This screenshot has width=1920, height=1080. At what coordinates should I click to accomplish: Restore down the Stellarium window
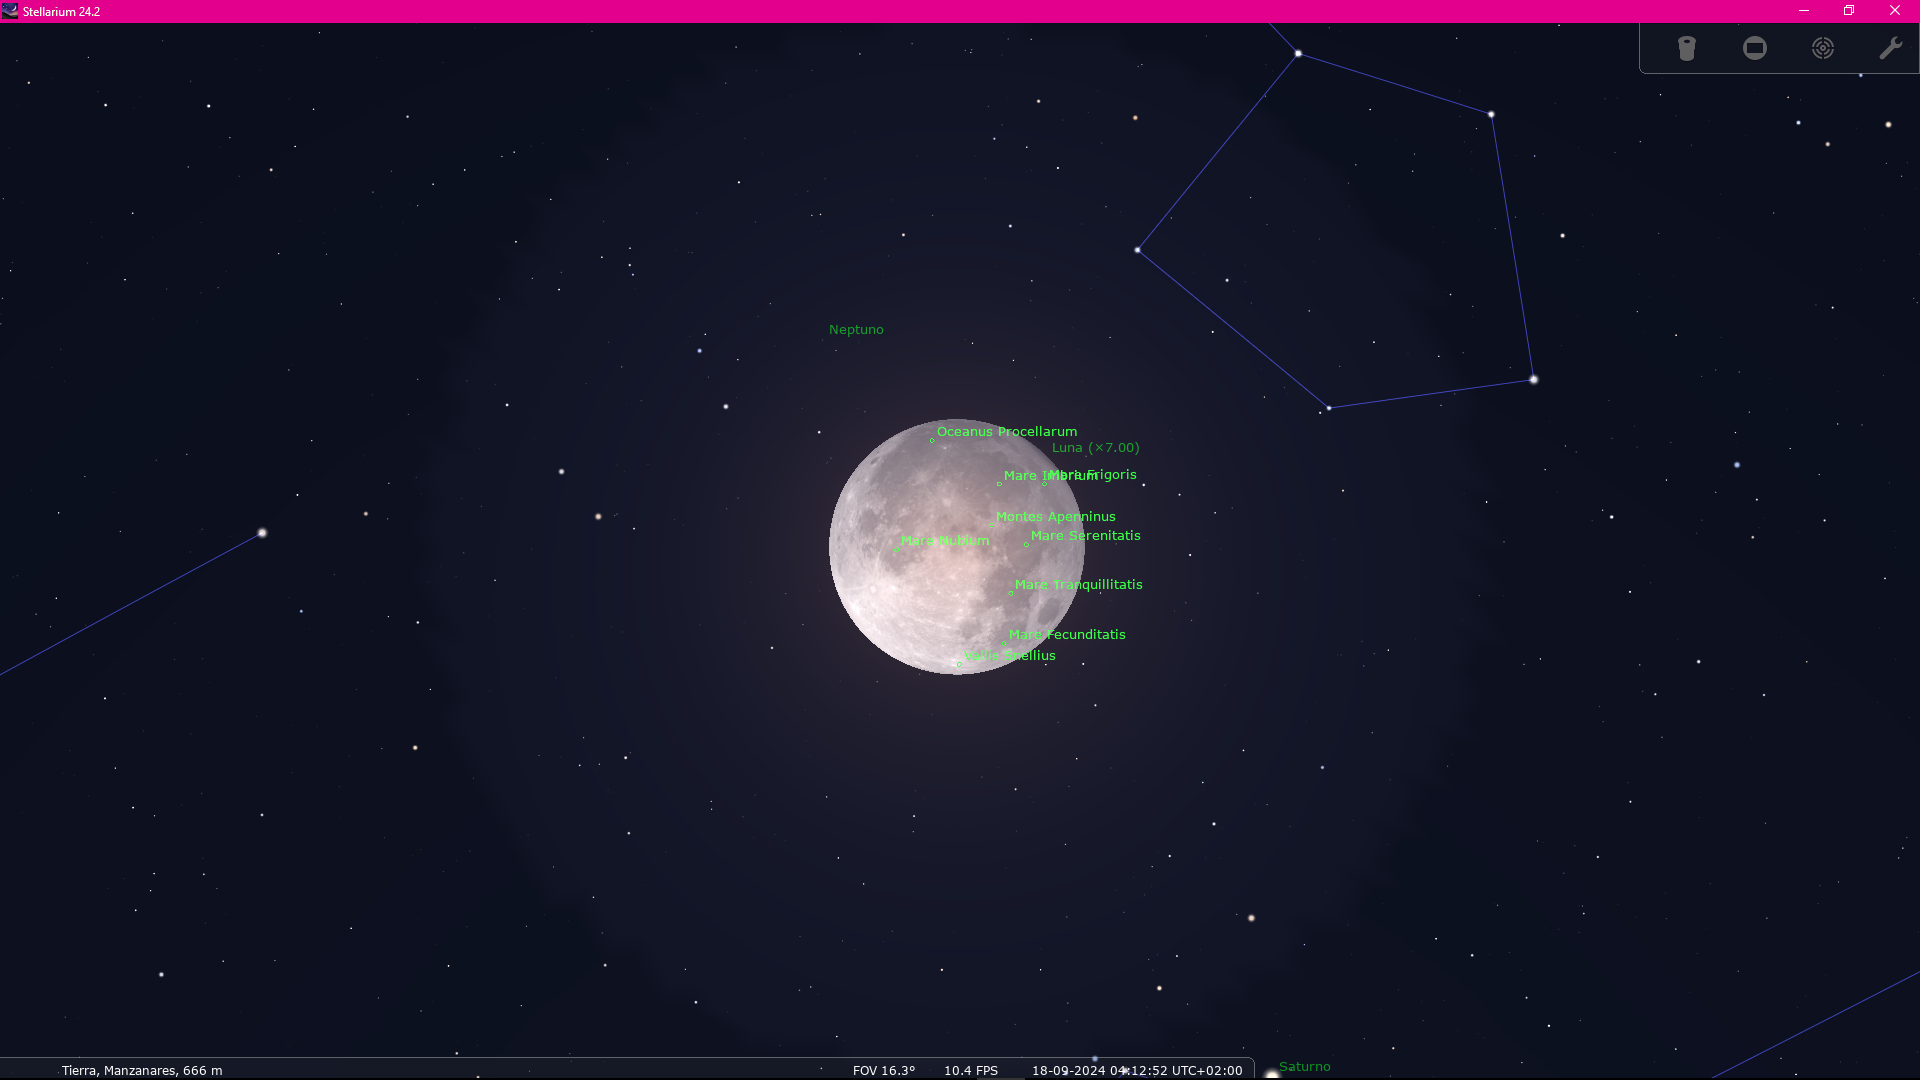pyautogui.click(x=1849, y=11)
